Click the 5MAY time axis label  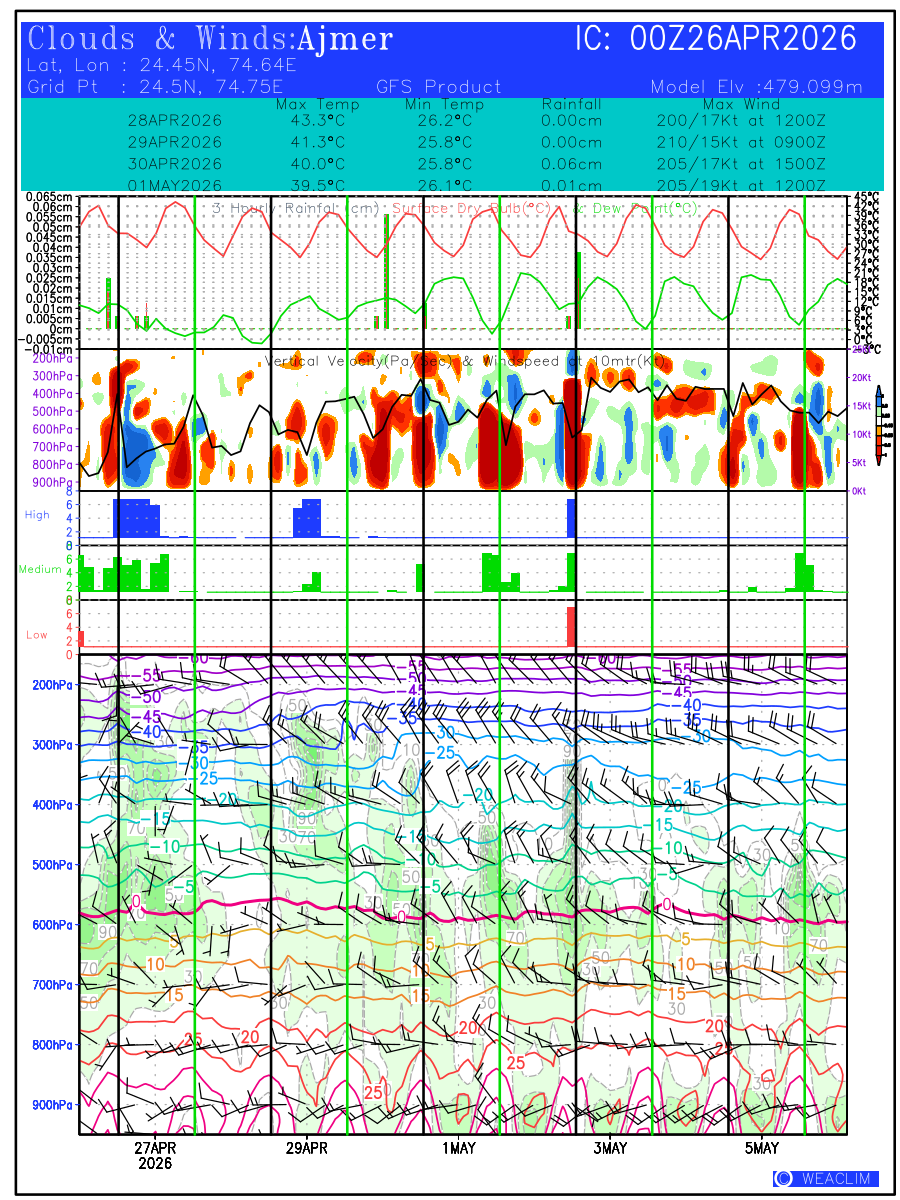tap(762, 1148)
